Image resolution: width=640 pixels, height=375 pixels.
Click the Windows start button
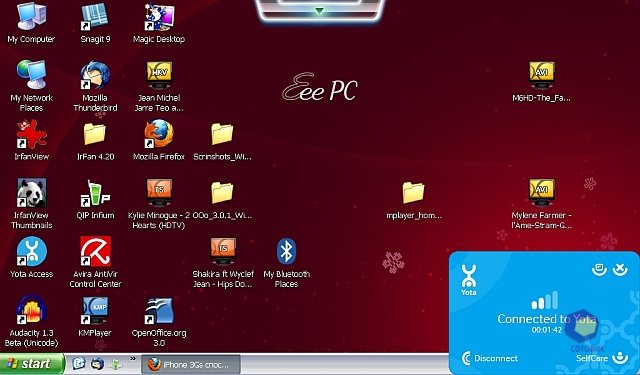[32, 363]
